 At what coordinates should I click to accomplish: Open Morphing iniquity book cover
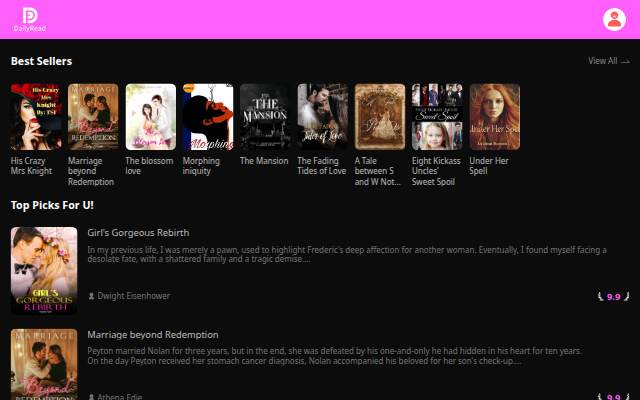(x=208, y=117)
